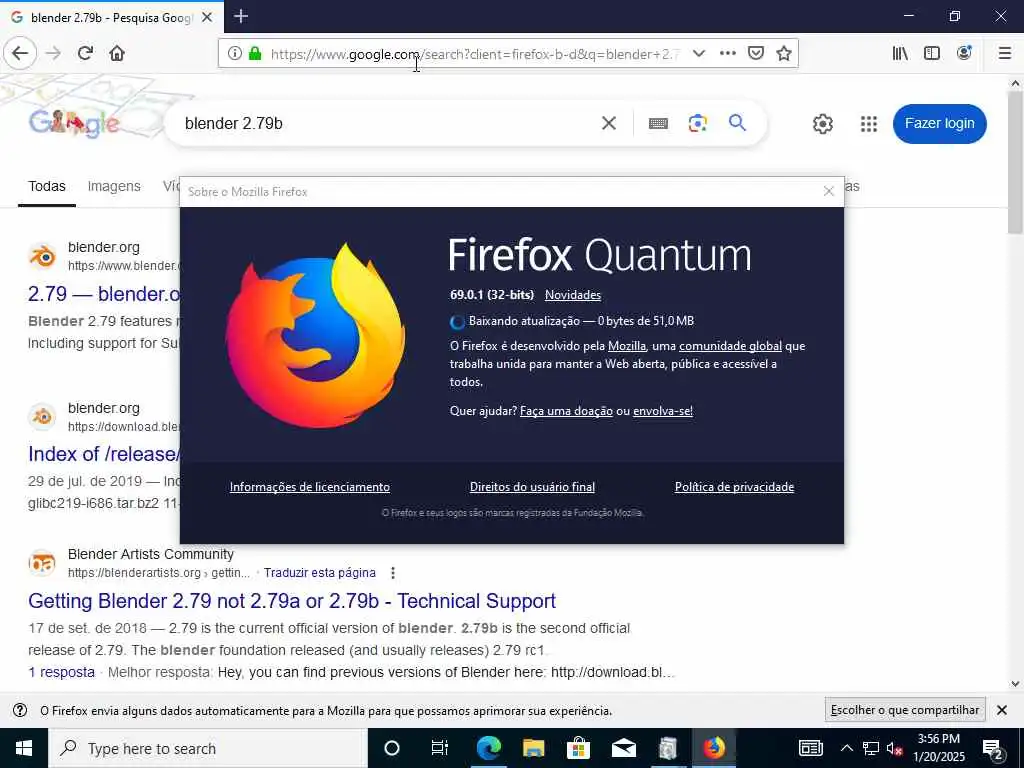Bookmark this page with the star icon
This screenshot has width=1024, height=768.
tap(784, 53)
